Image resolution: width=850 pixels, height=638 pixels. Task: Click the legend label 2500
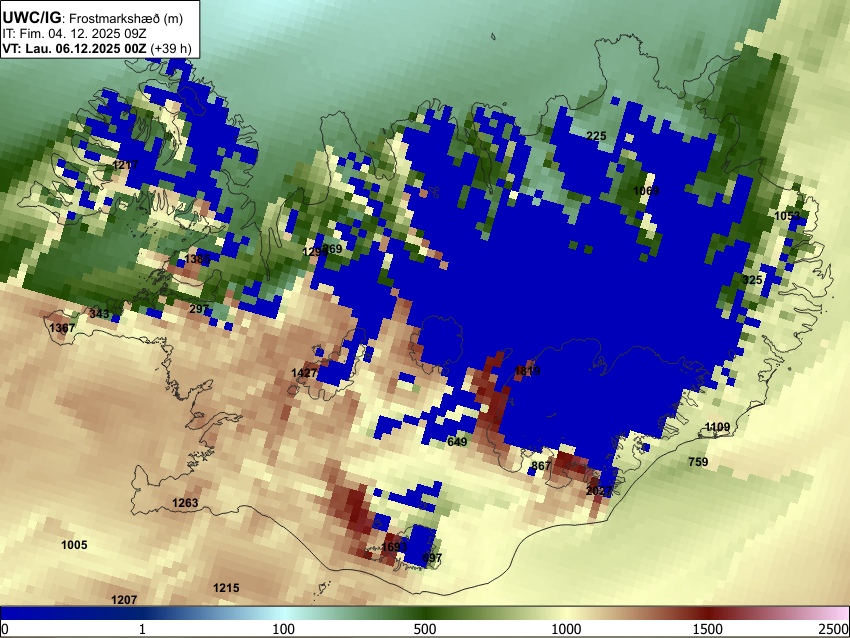[835, 629]
